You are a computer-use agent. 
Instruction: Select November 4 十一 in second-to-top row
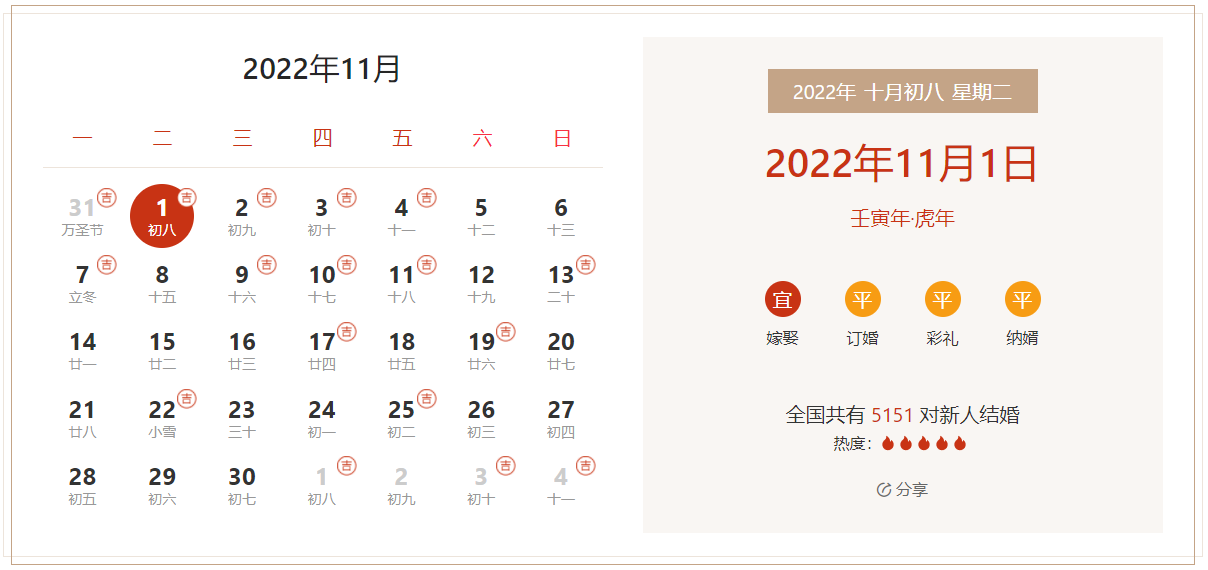click(402, 216)
